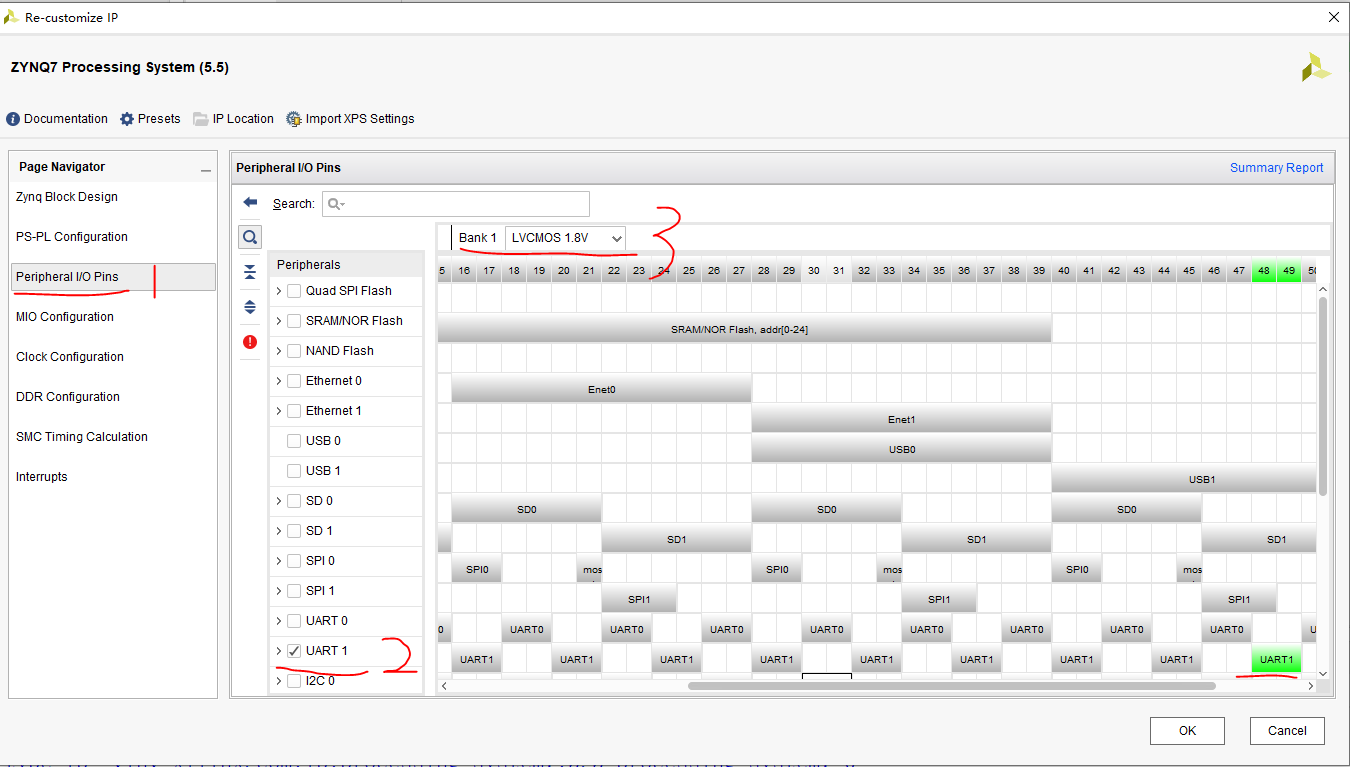The width and height of the screenshot is (1350, 767).
Task: Open the Bank 1 LVCMOS 1.8V dropdown
Action: [566, 238]
